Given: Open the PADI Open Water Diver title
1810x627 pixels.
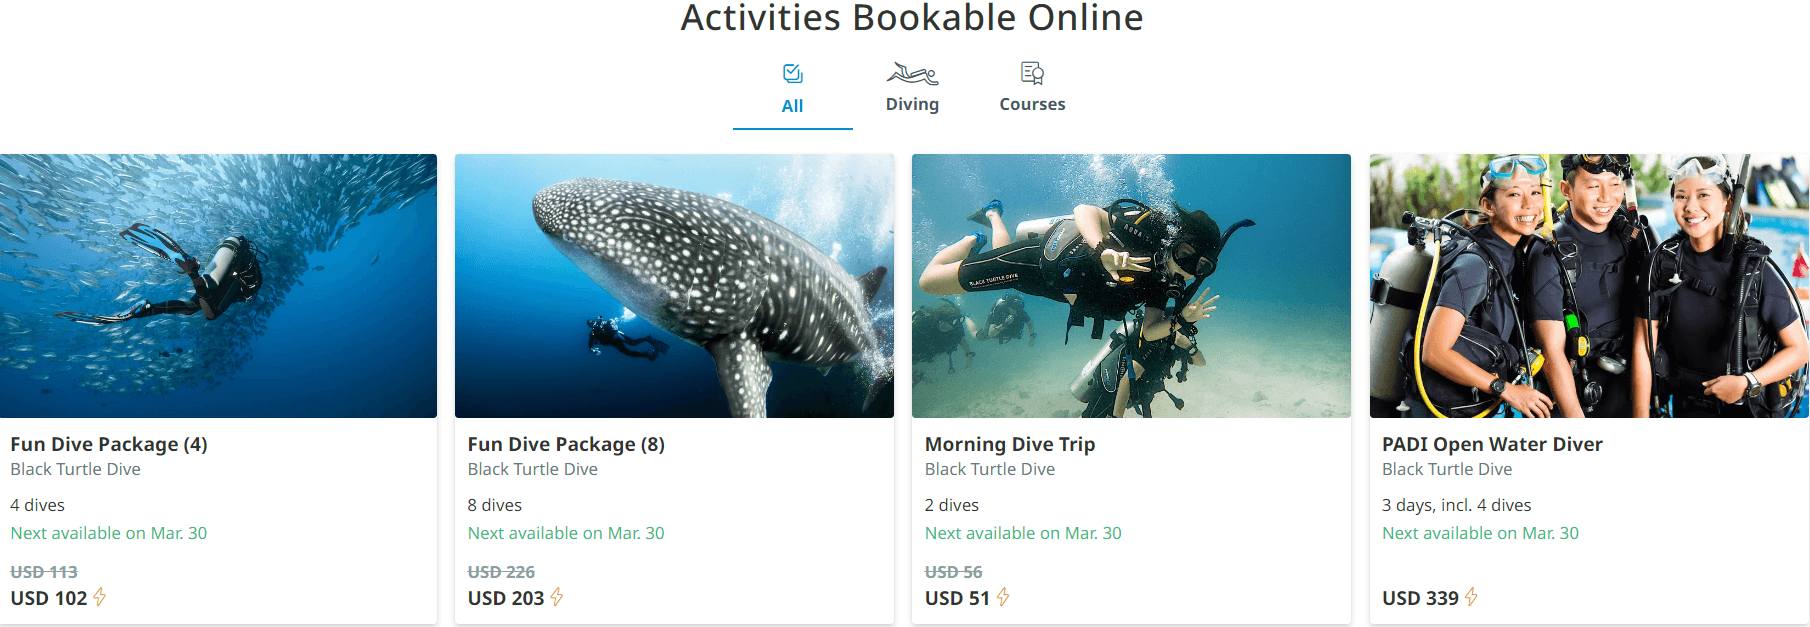Looking at the screenshot, I should tap(1492, 444).
